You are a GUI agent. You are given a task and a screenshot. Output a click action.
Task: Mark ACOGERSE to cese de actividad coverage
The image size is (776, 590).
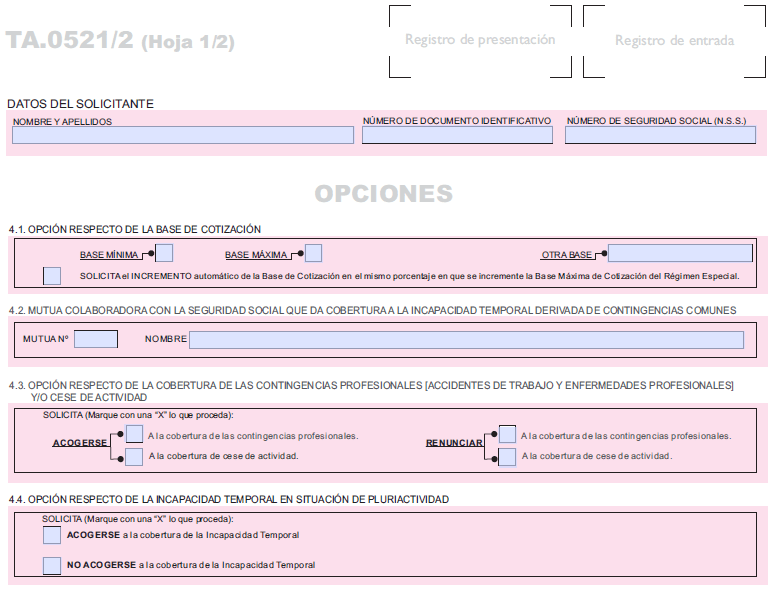click(135, 457)
